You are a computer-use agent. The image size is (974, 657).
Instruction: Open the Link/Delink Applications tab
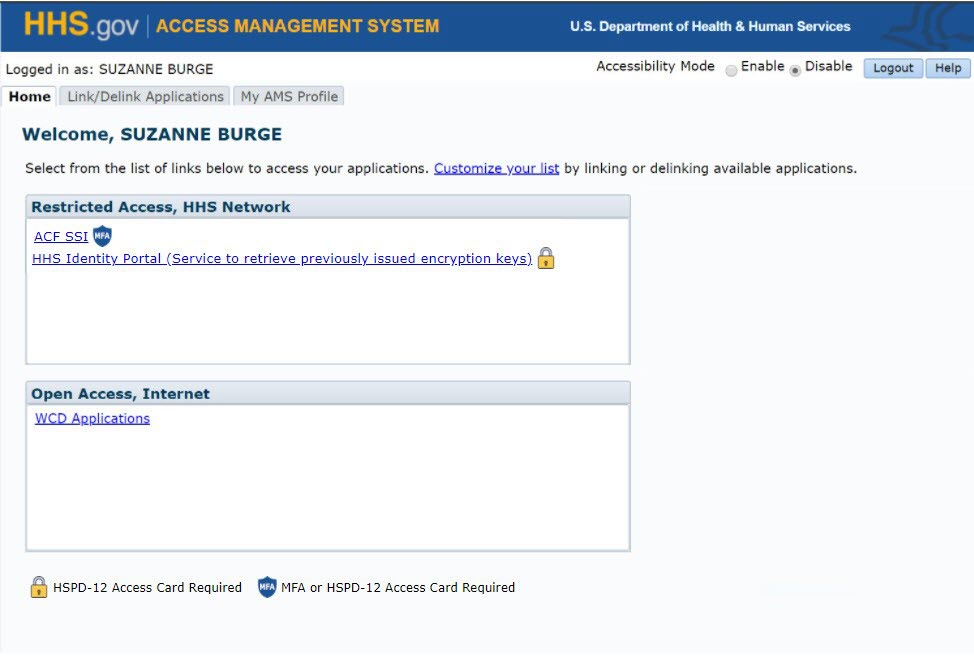pos(145,97)
